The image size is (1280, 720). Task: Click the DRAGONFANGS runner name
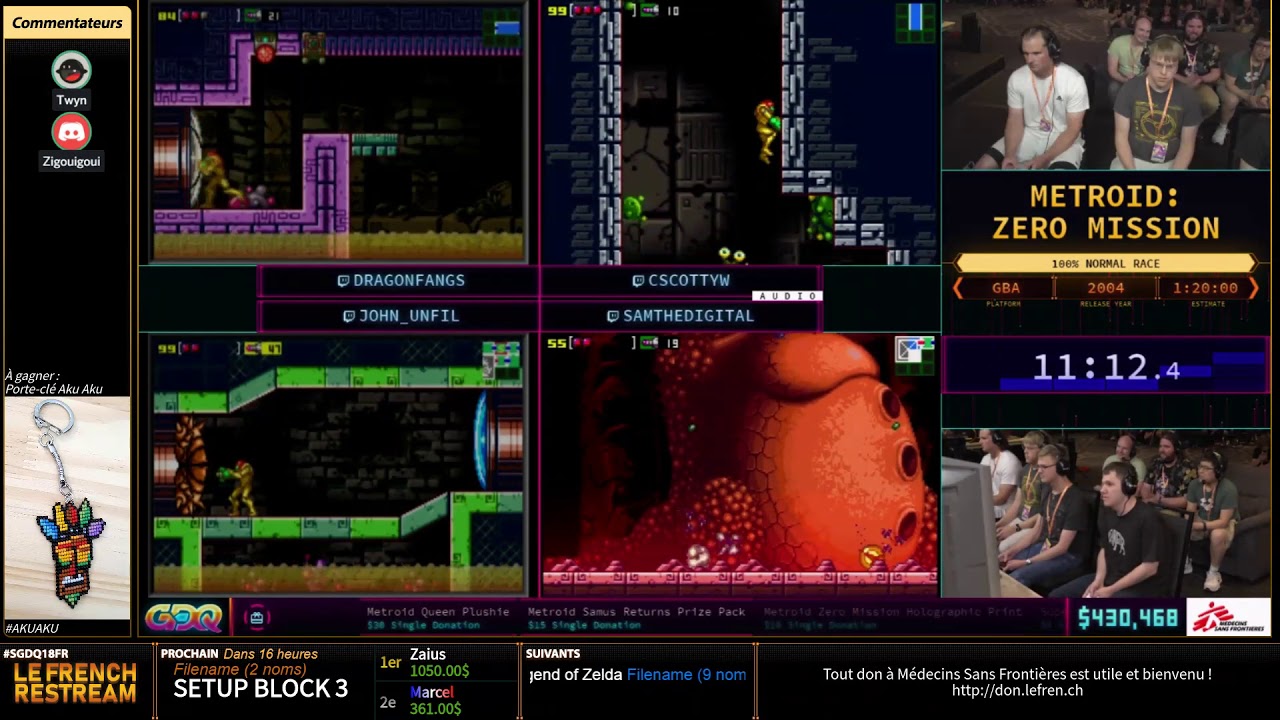[408, 281]
